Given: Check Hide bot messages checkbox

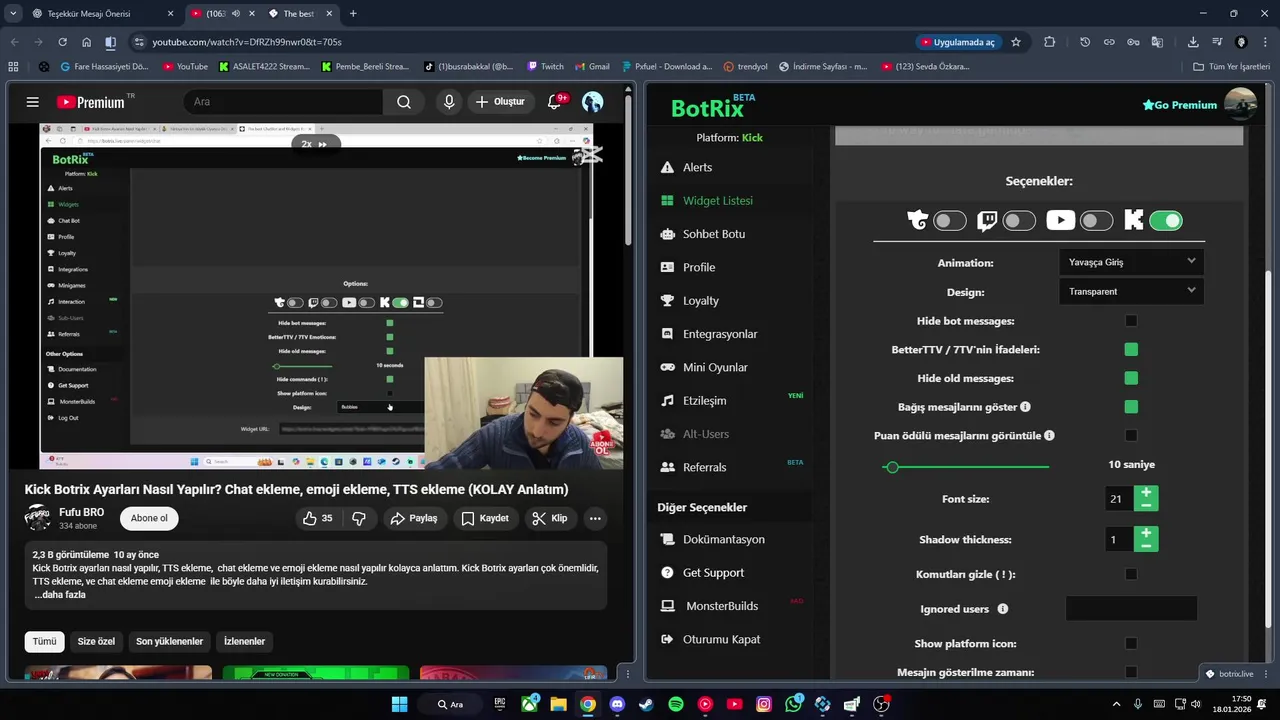Looking at the screenshot, I should click(x=1131, y=321).
